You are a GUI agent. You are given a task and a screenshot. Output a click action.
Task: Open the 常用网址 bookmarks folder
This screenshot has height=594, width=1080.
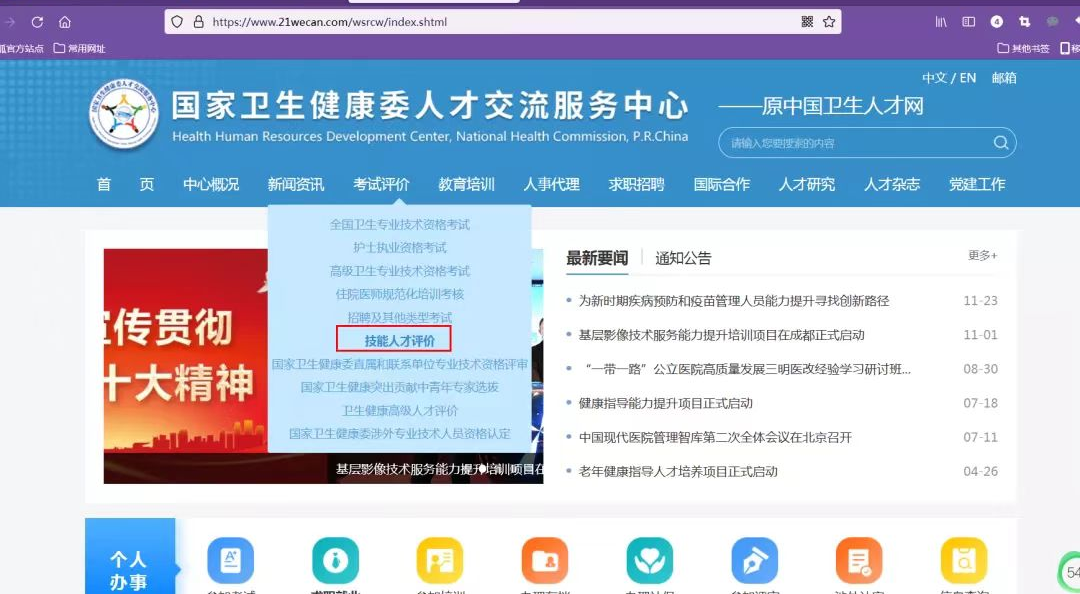80,48
